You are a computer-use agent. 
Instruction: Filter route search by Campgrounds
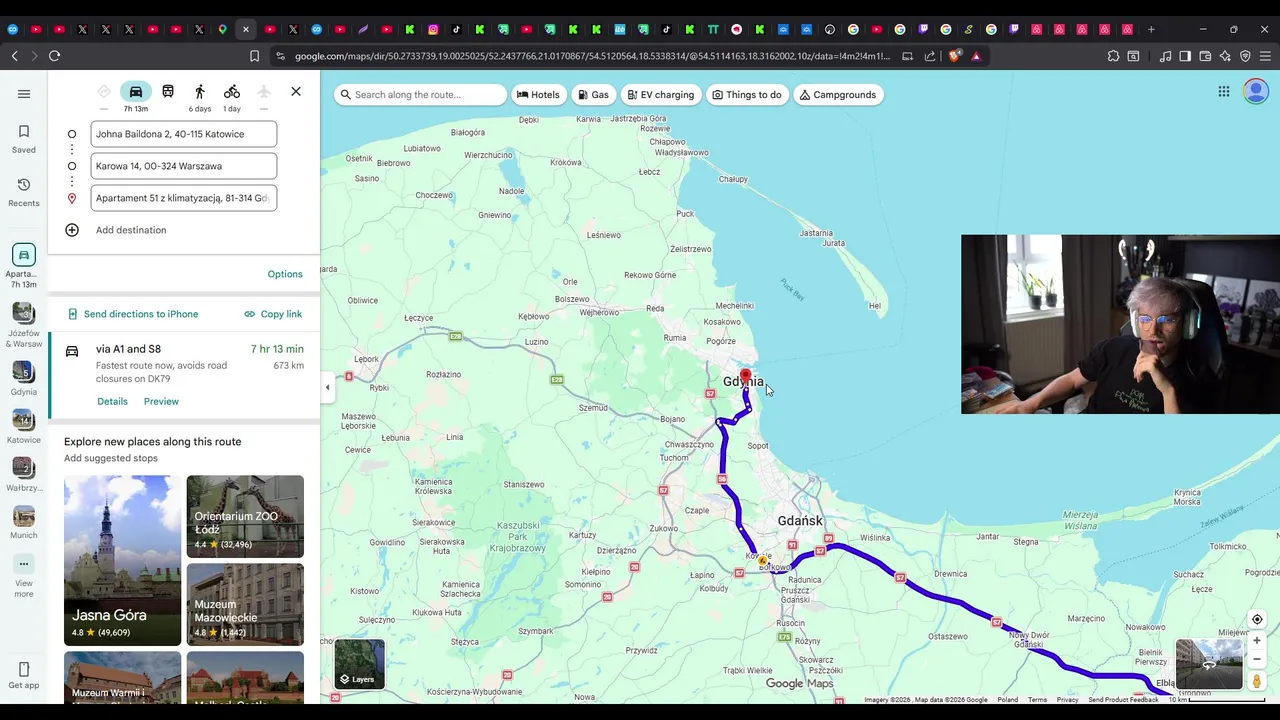point(838,95)
